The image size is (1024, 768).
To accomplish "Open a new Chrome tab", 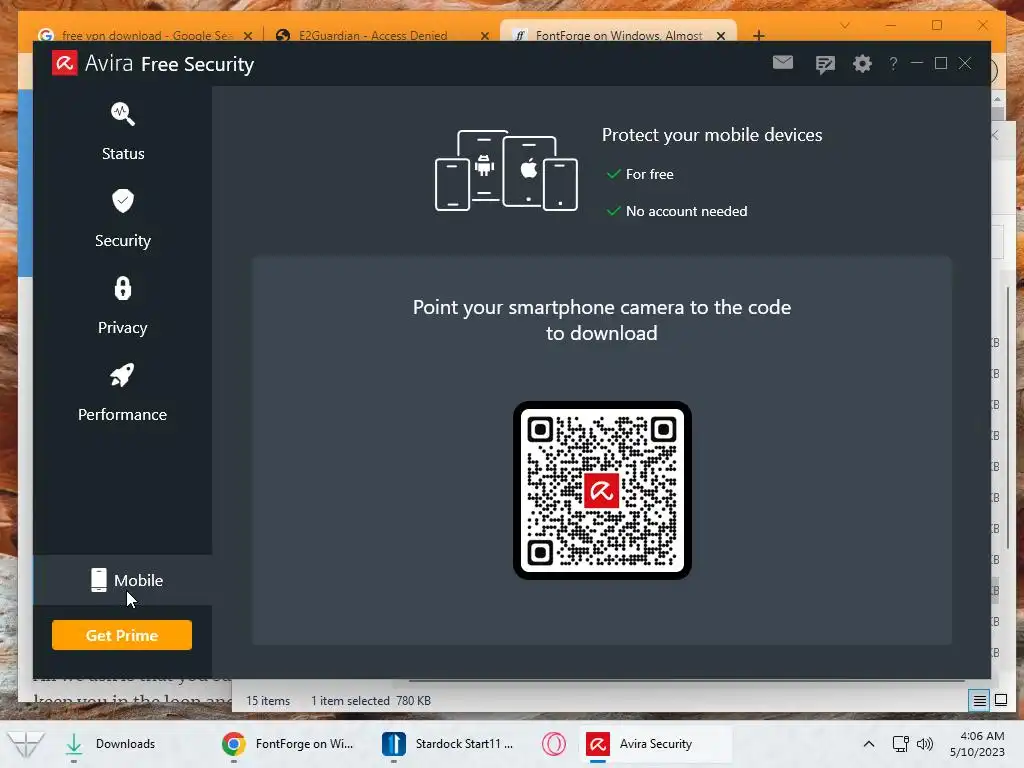I will (759, 35).
